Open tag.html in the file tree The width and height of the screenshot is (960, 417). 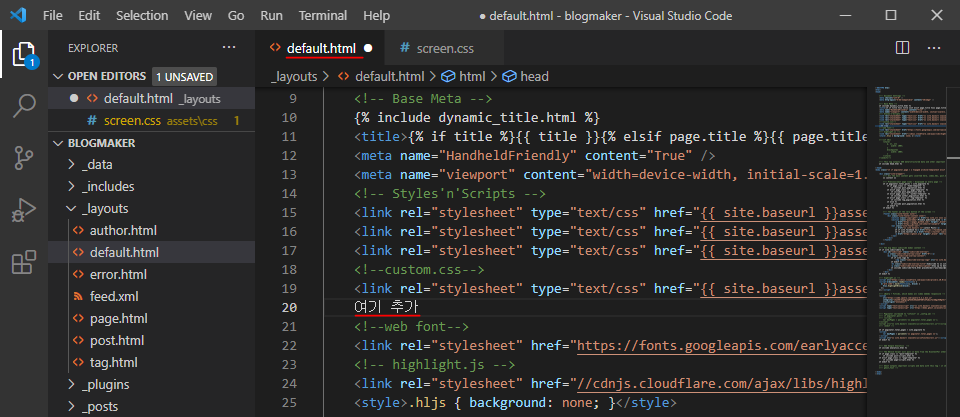pos(113,362)
